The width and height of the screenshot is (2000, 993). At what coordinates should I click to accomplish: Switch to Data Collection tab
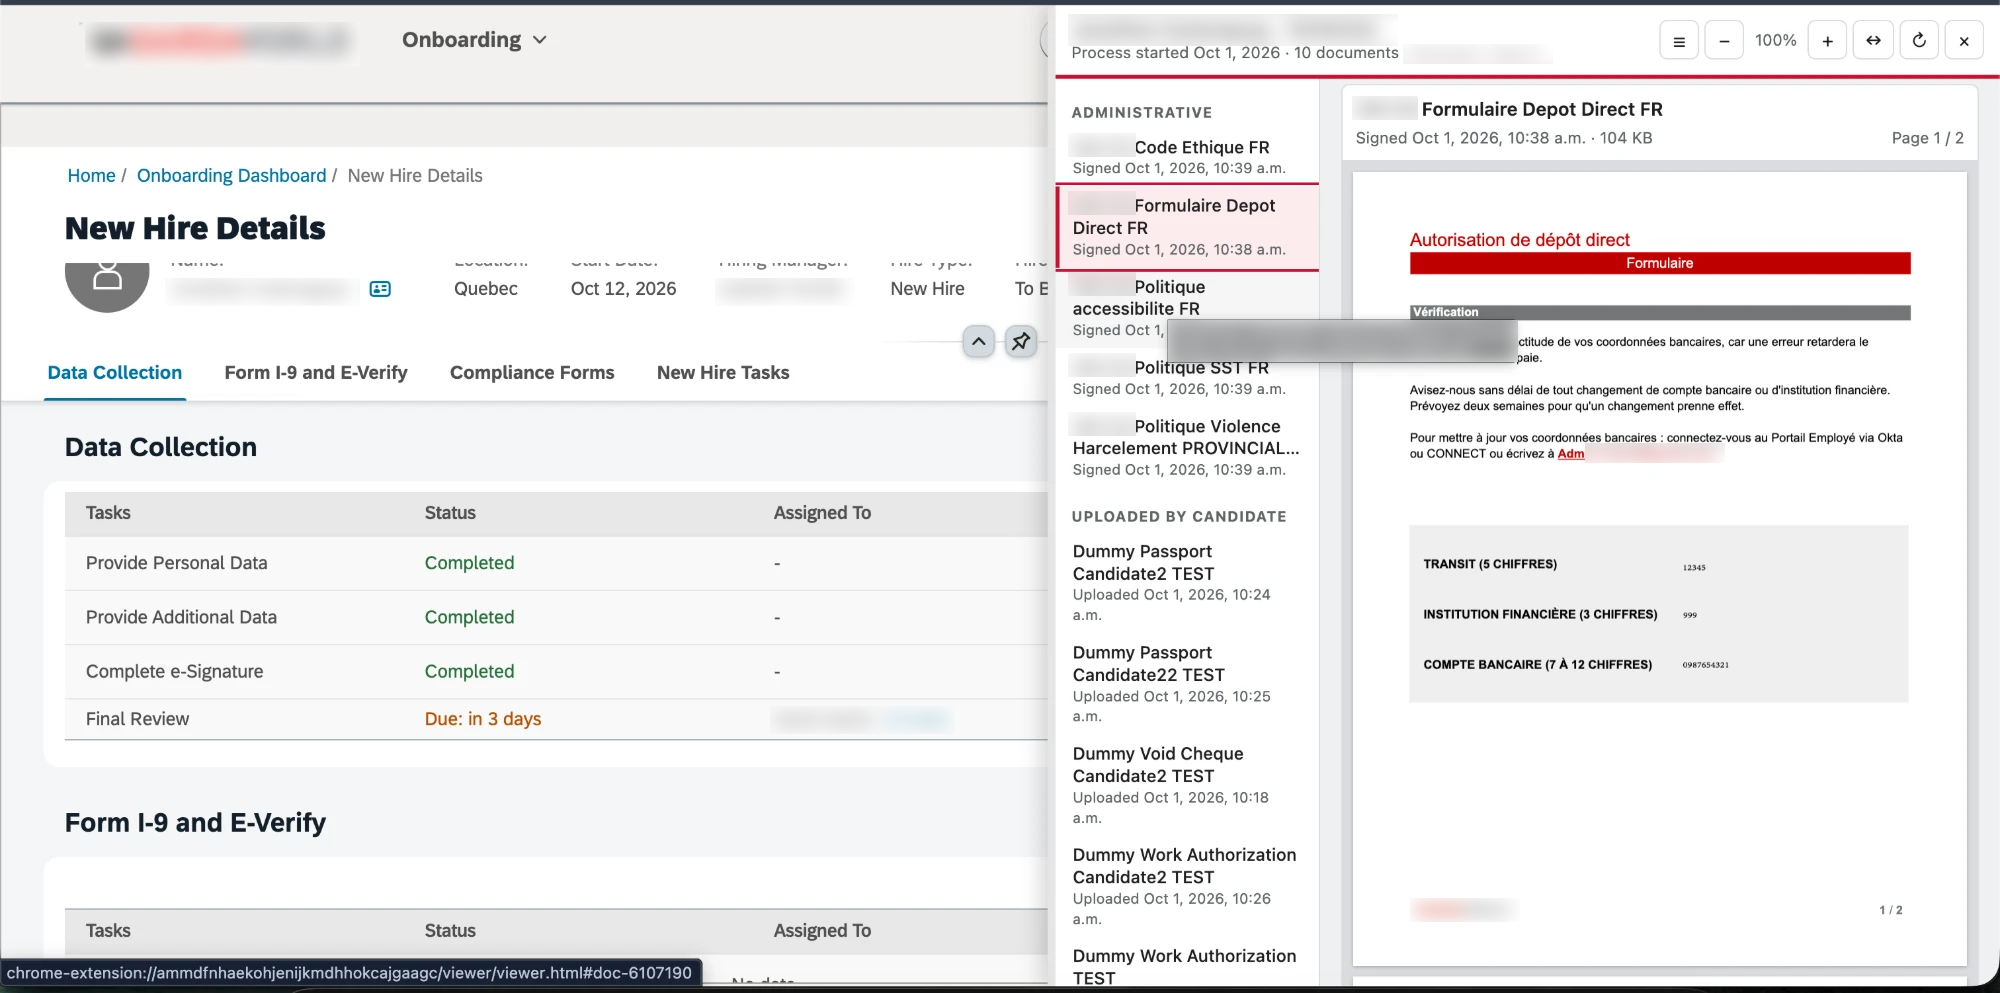tap(115, 373)
